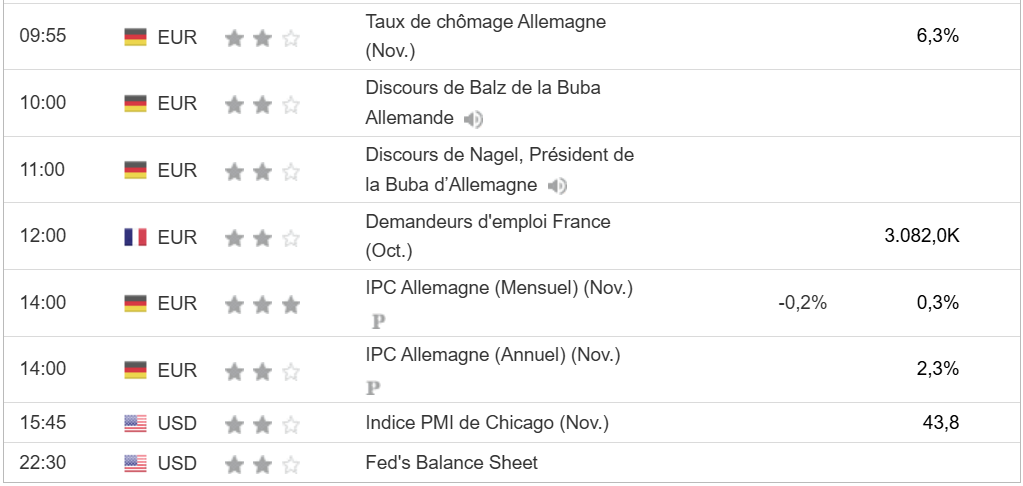Open Indice PMI de Chicago event

pos(487,422)
